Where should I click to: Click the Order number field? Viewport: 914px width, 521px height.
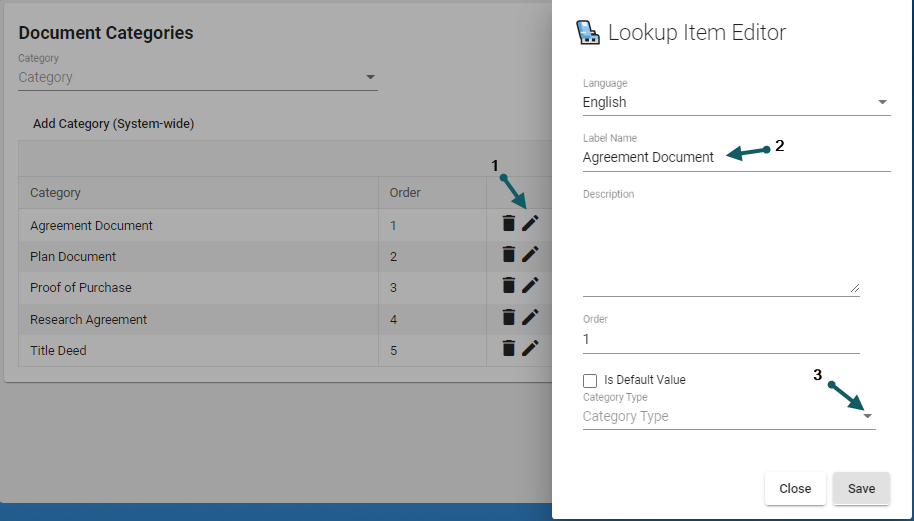[720, 339]
